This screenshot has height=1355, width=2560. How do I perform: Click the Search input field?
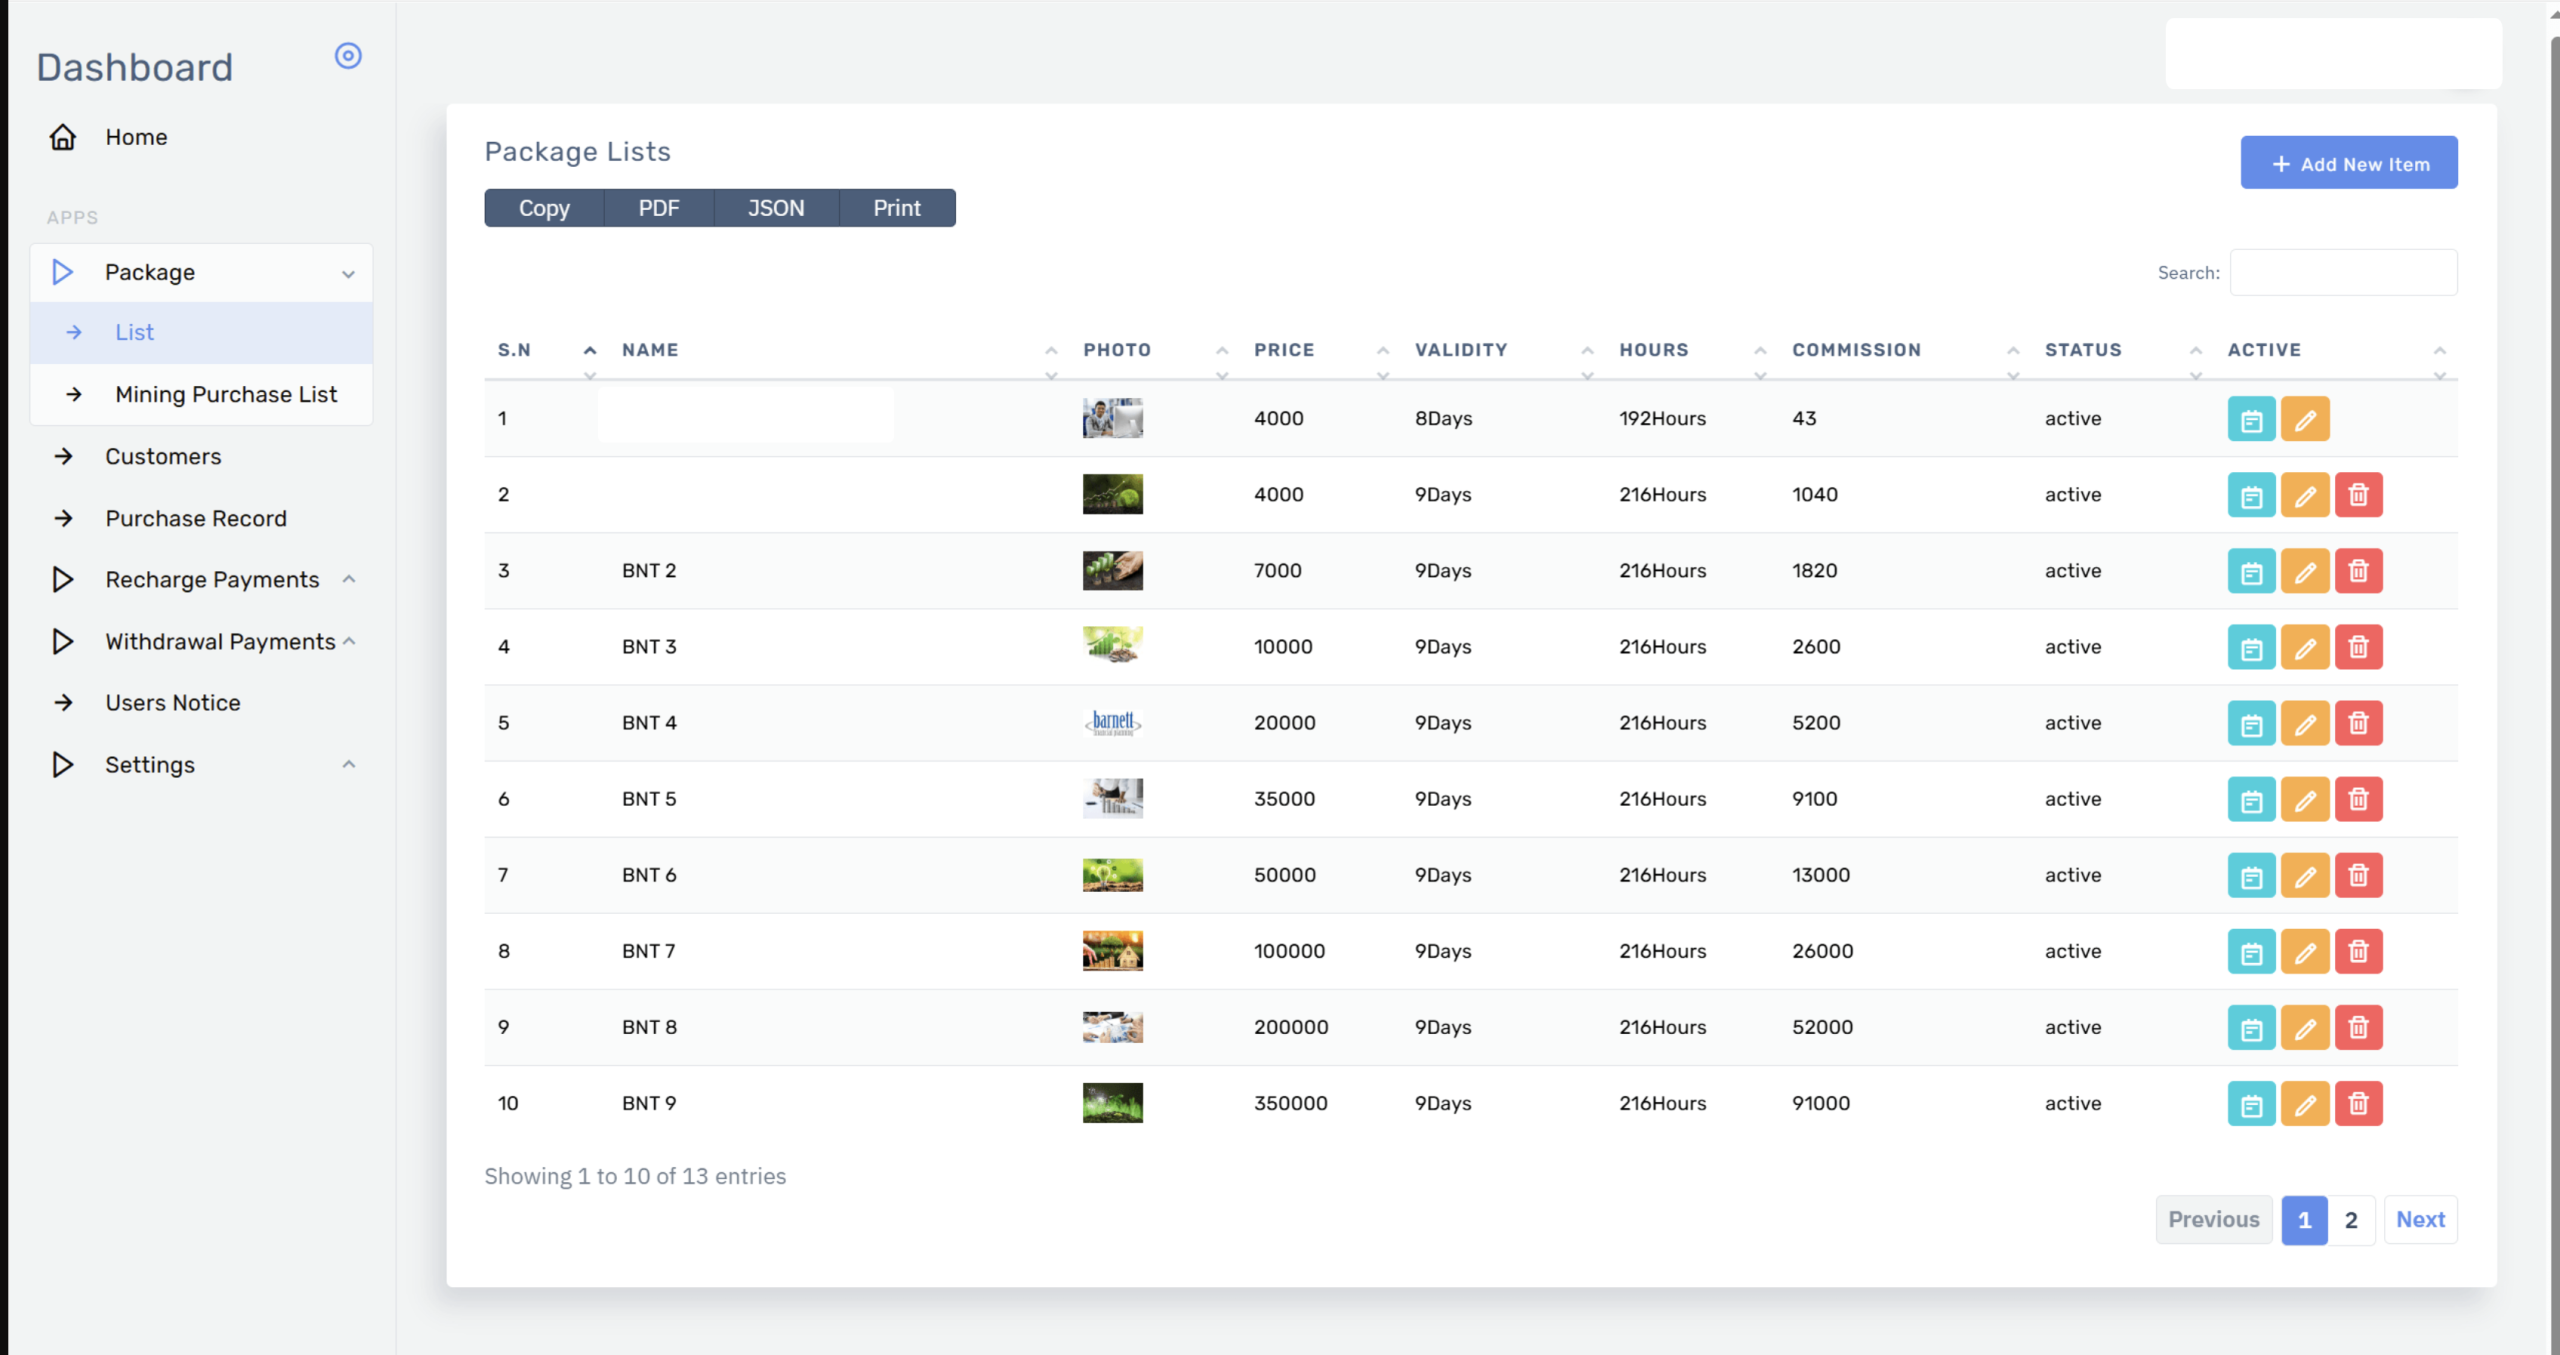click(2343, 273)
